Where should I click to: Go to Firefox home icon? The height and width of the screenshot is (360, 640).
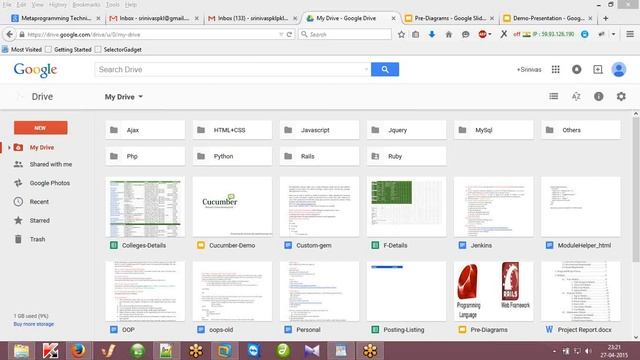click(449, 34)
